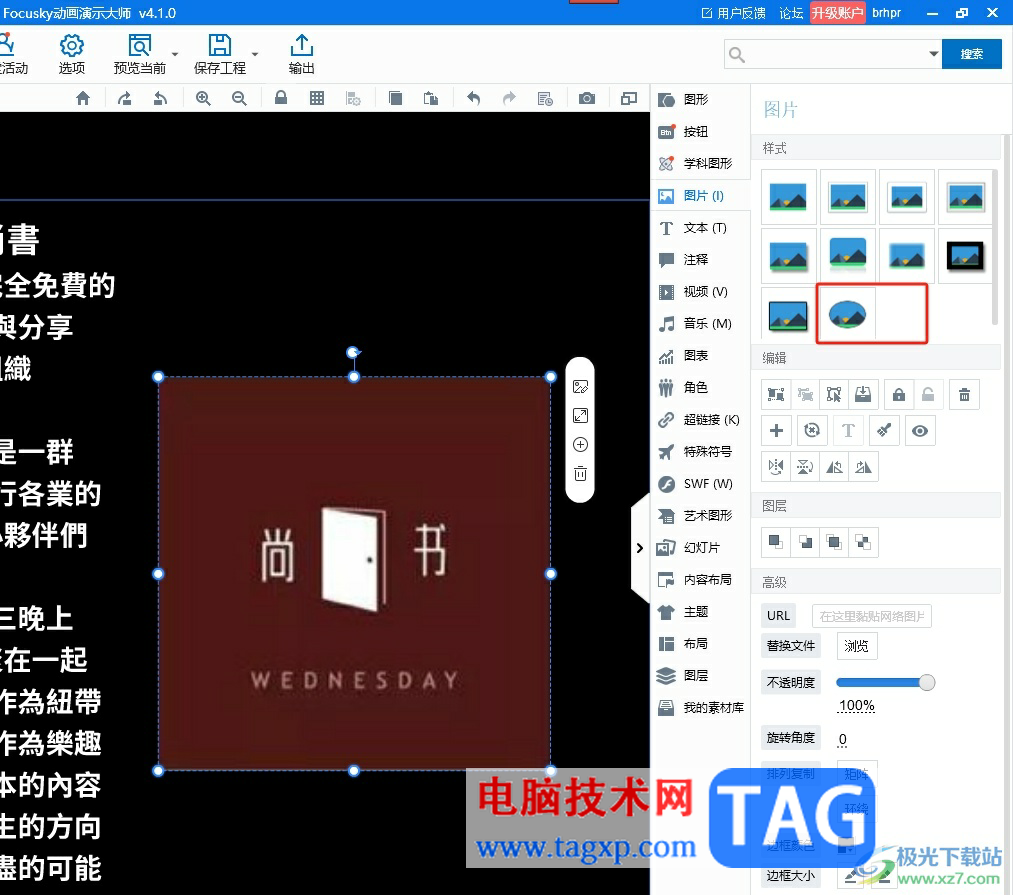
Task: Choose the oval image style thumbnail
Action: point(847,315)
